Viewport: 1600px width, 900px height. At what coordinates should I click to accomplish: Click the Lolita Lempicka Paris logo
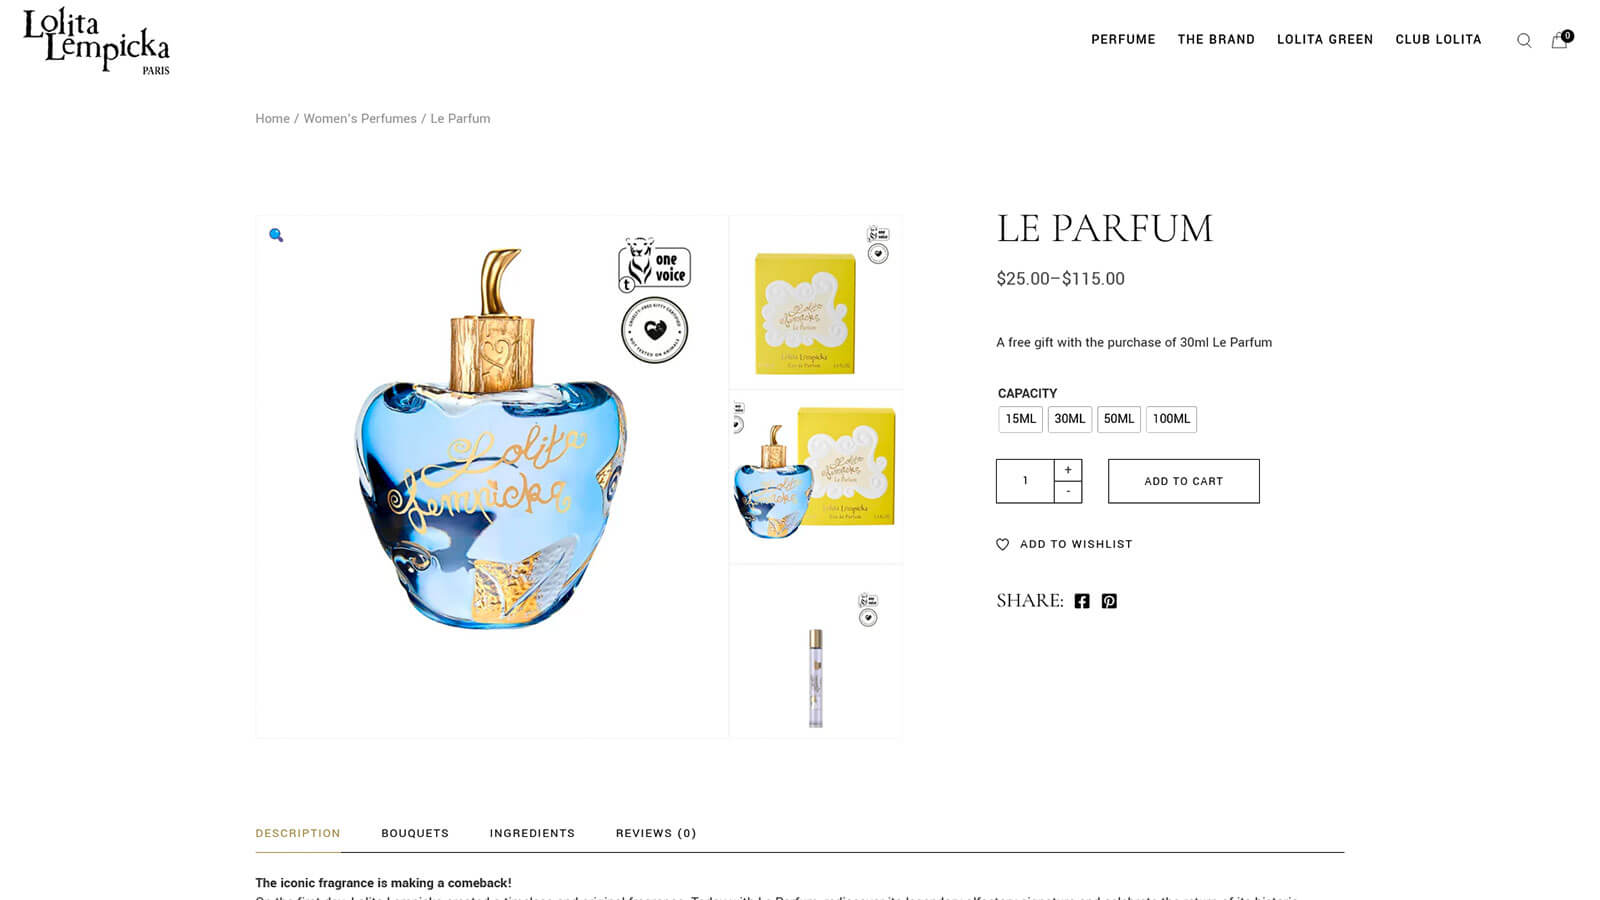pyautogui.click(x=97, y=41)
